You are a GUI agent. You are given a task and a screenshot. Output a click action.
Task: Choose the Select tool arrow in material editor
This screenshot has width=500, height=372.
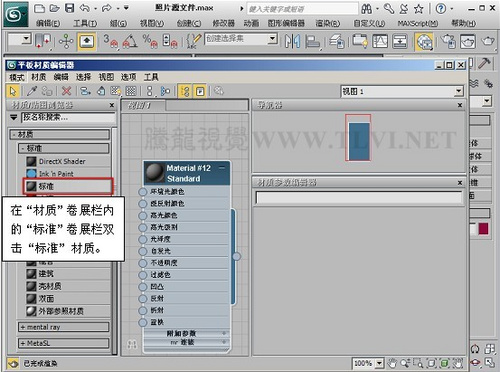pyautogui.click(x=13, y=91)
